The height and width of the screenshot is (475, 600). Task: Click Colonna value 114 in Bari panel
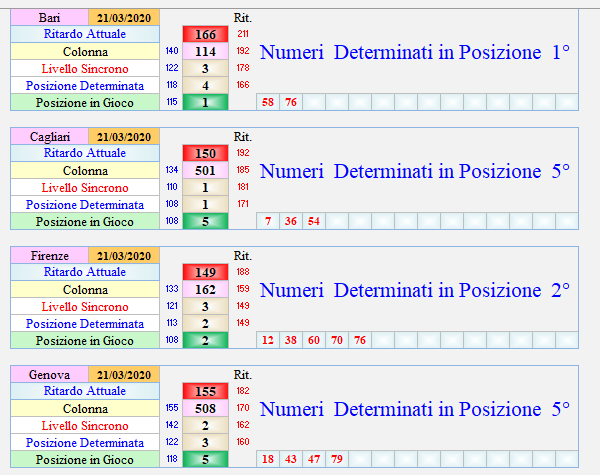pos(205,51)
